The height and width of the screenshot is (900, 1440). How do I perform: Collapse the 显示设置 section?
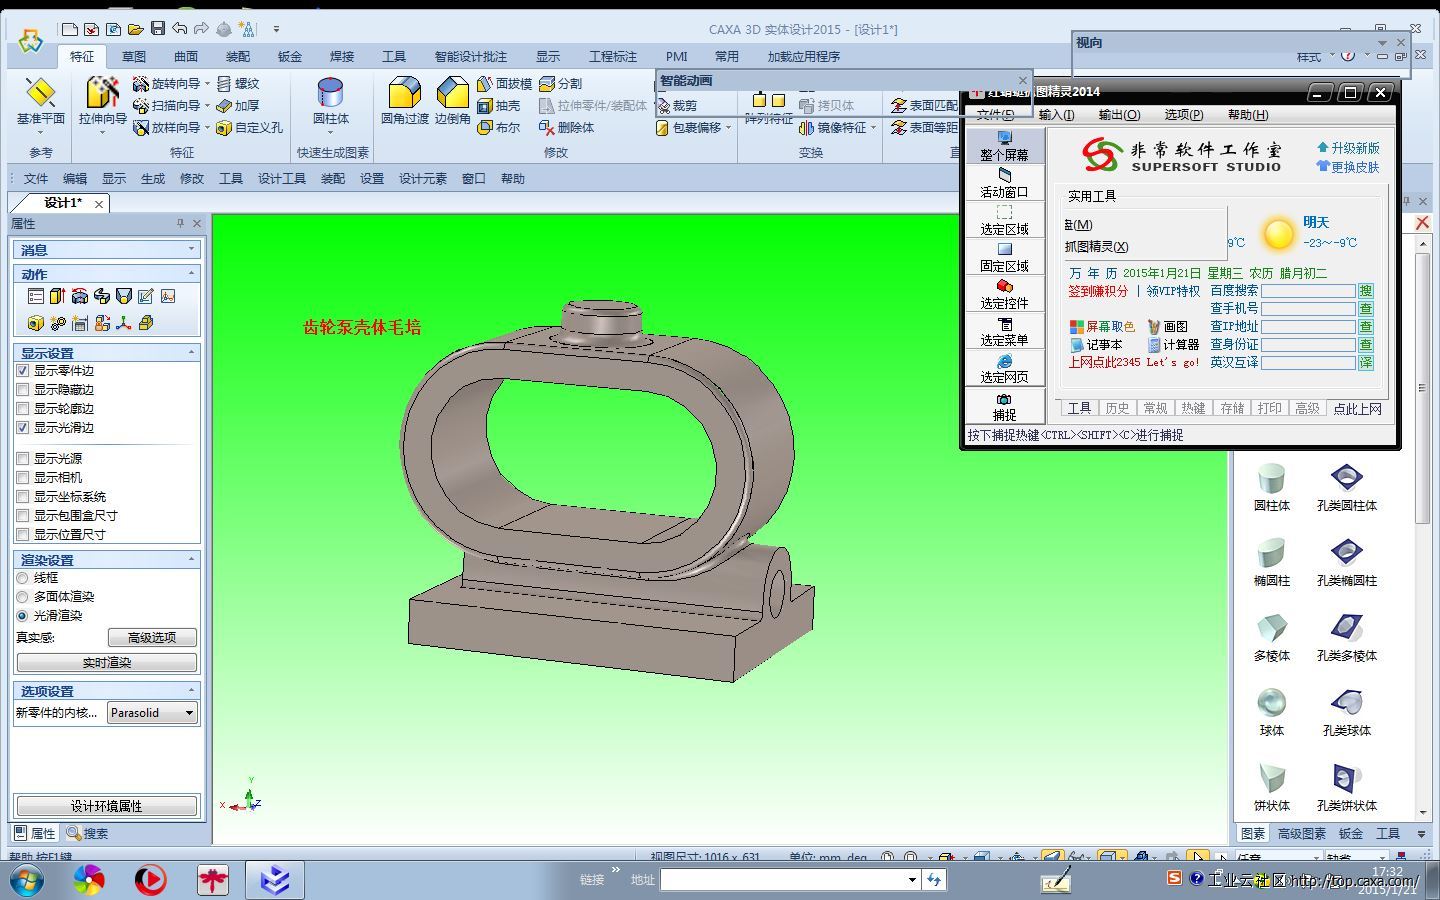coord(191,352)
